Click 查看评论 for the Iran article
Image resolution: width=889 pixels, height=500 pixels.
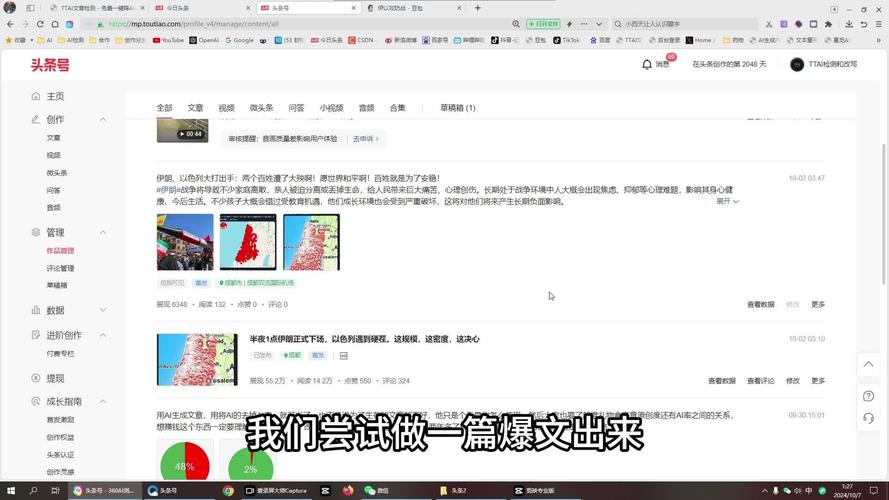point(760,381)
